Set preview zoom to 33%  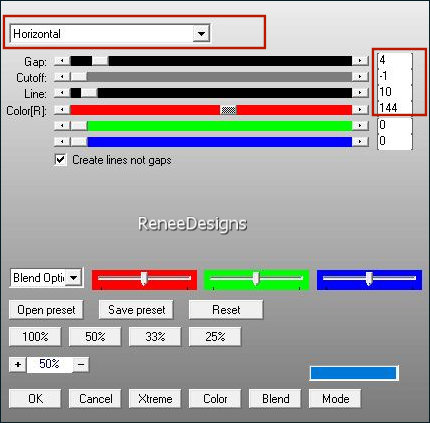(155, 336)
